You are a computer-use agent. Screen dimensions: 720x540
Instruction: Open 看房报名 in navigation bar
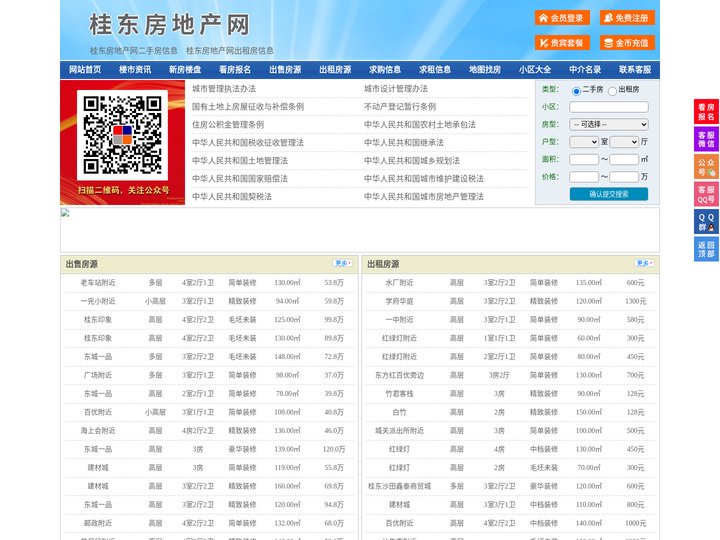pos(235,69)
